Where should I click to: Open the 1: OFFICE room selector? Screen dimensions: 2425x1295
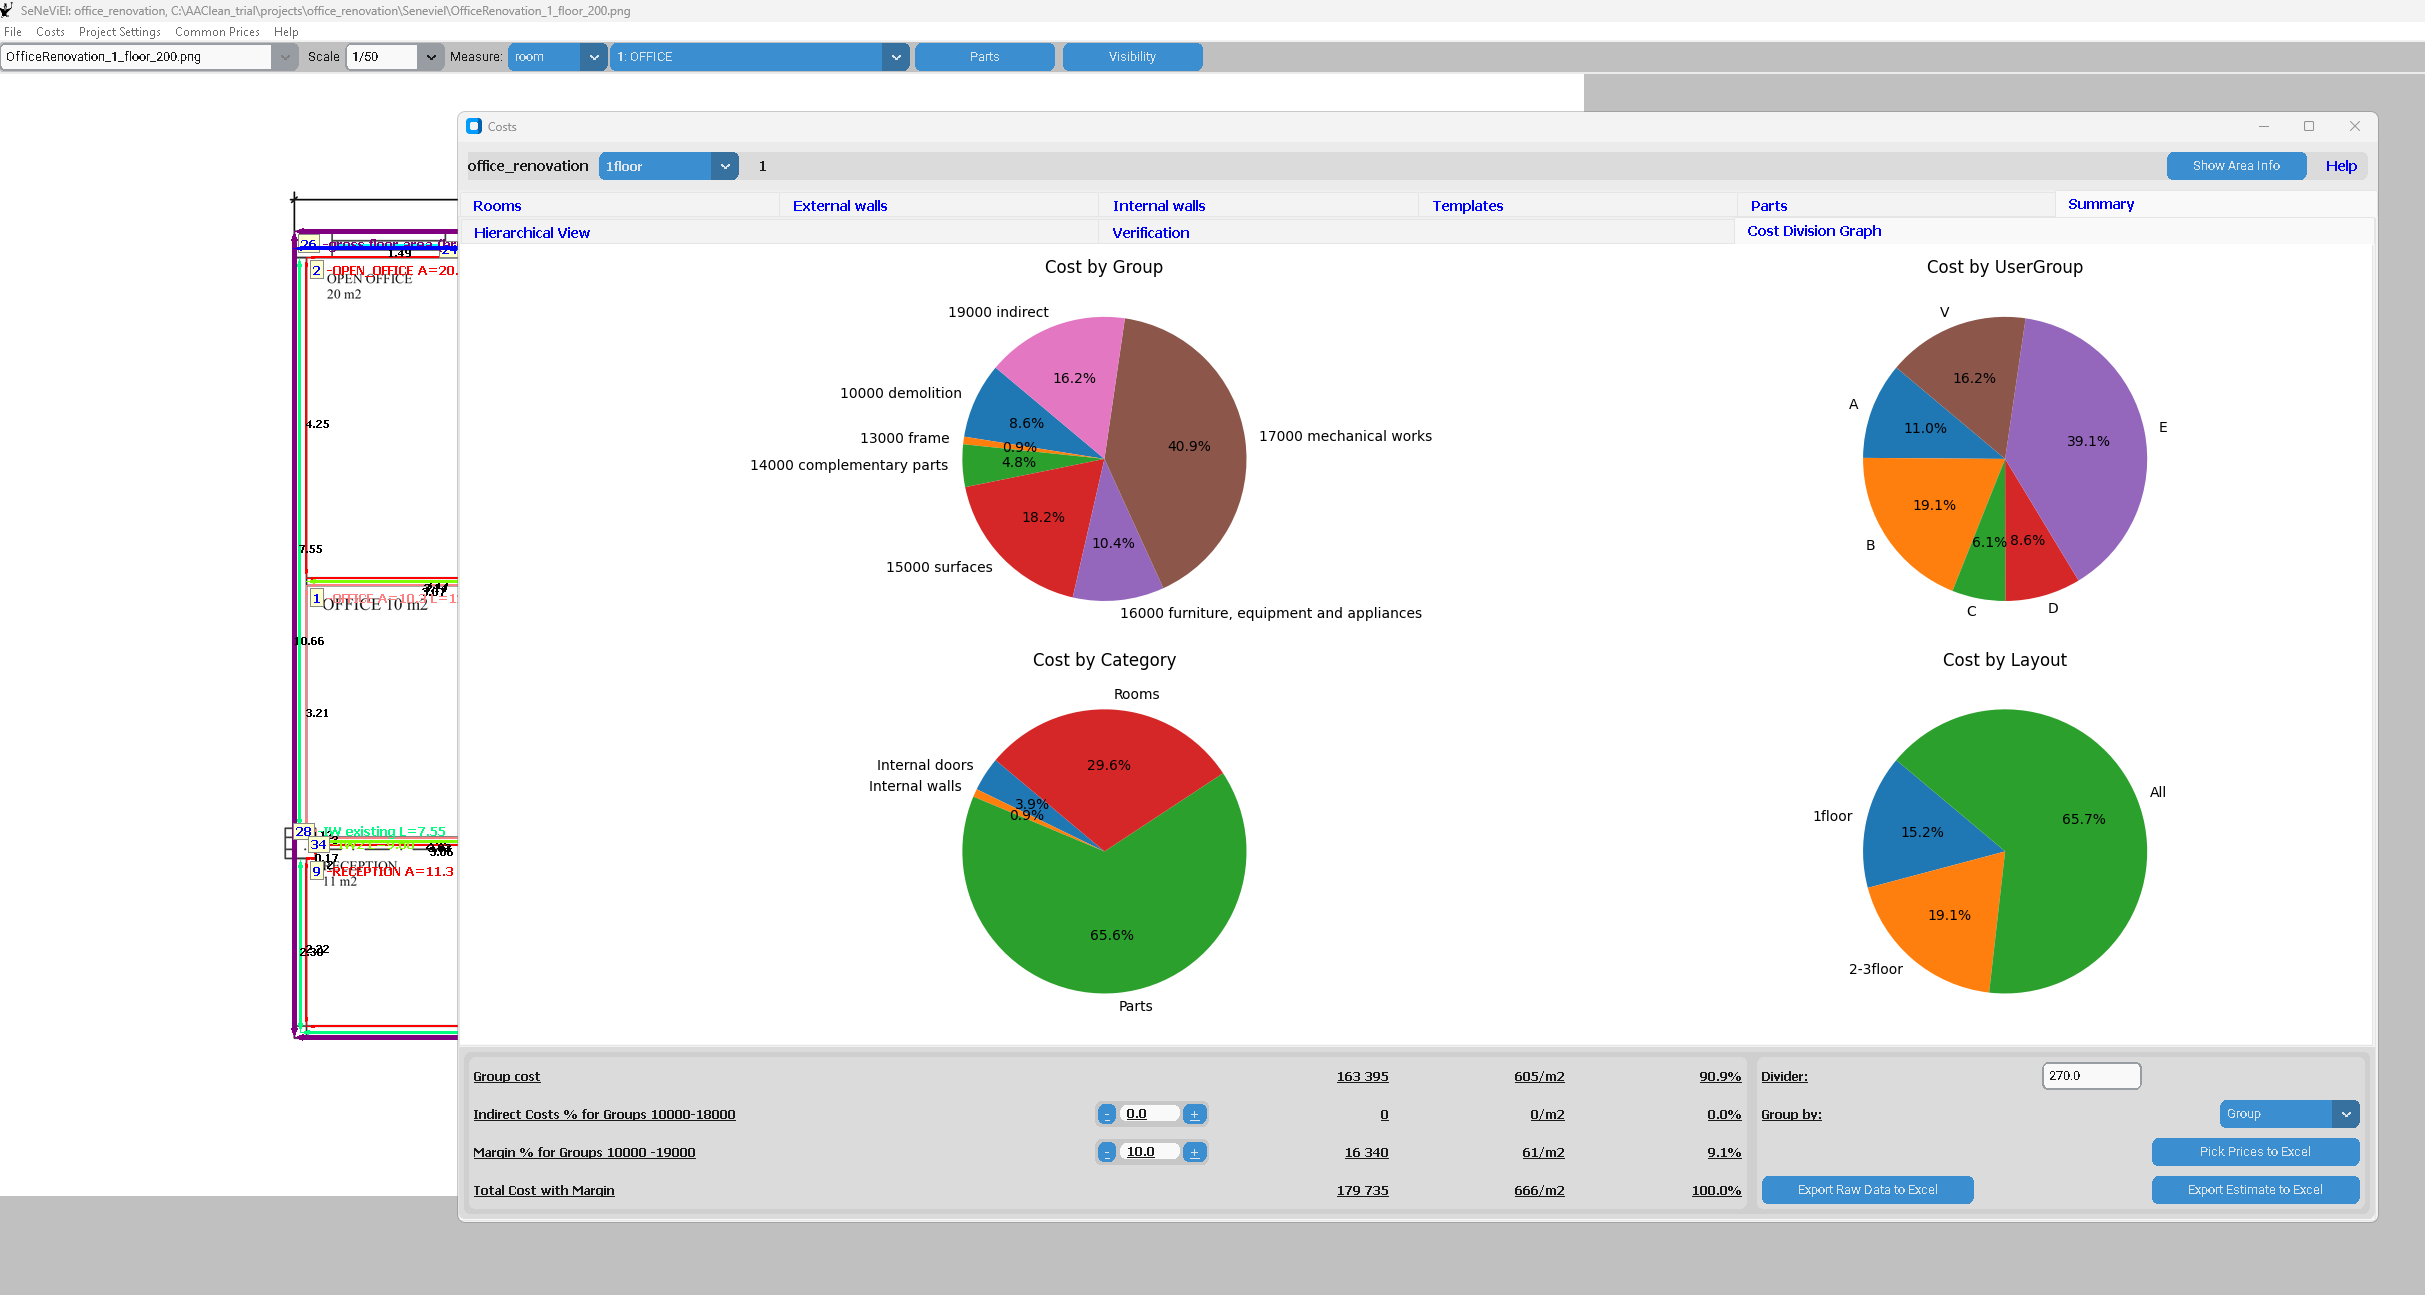pos(895,57)
